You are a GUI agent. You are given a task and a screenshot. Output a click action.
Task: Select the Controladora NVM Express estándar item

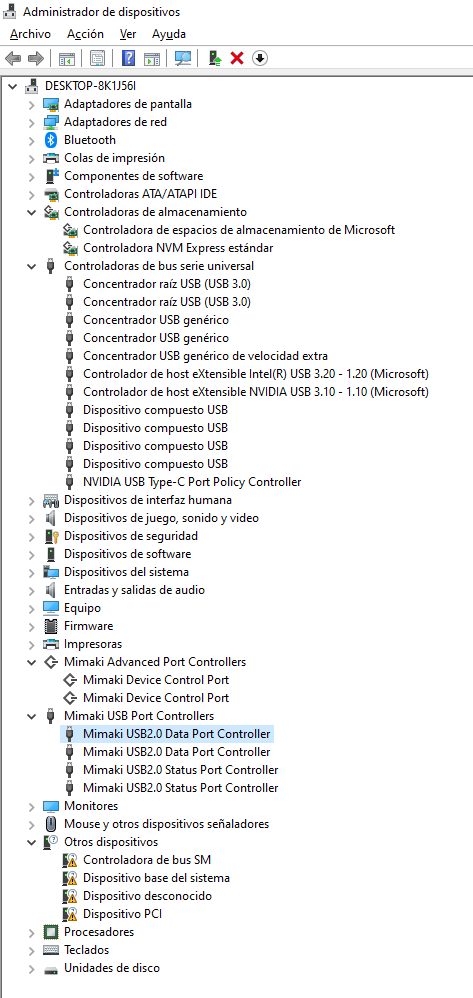pyautogui.click(x=178, y=248)
